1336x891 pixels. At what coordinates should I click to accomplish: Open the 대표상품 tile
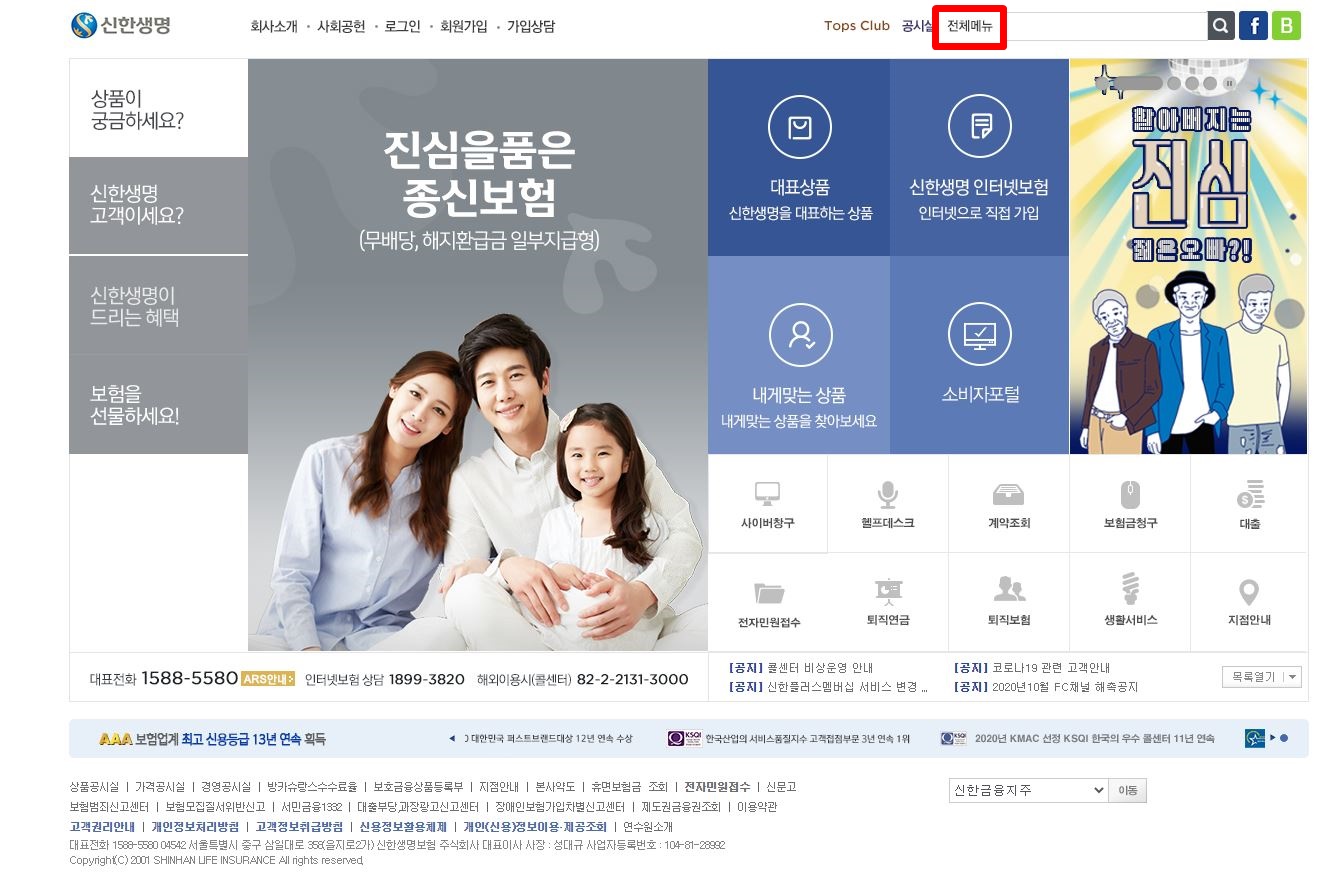coord(799,158)
